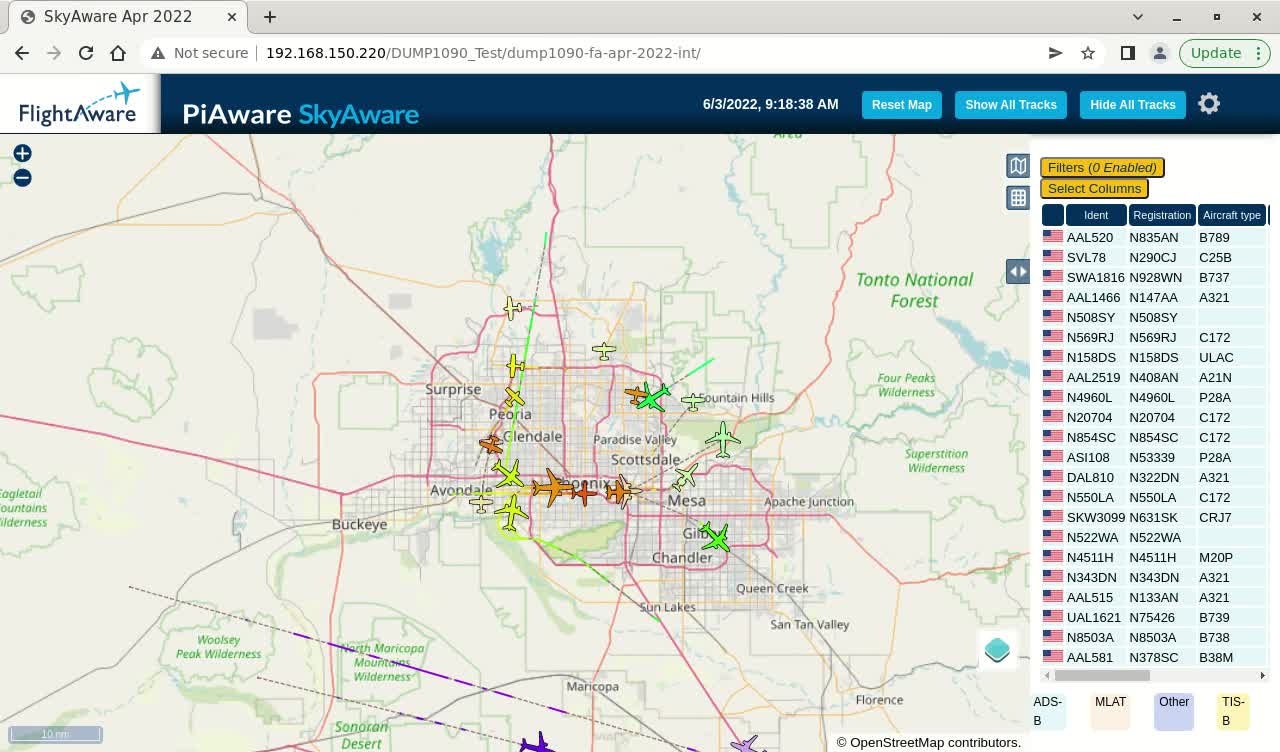
Task: Select AAL515 aircraft row
Action: click(1154, 597)
